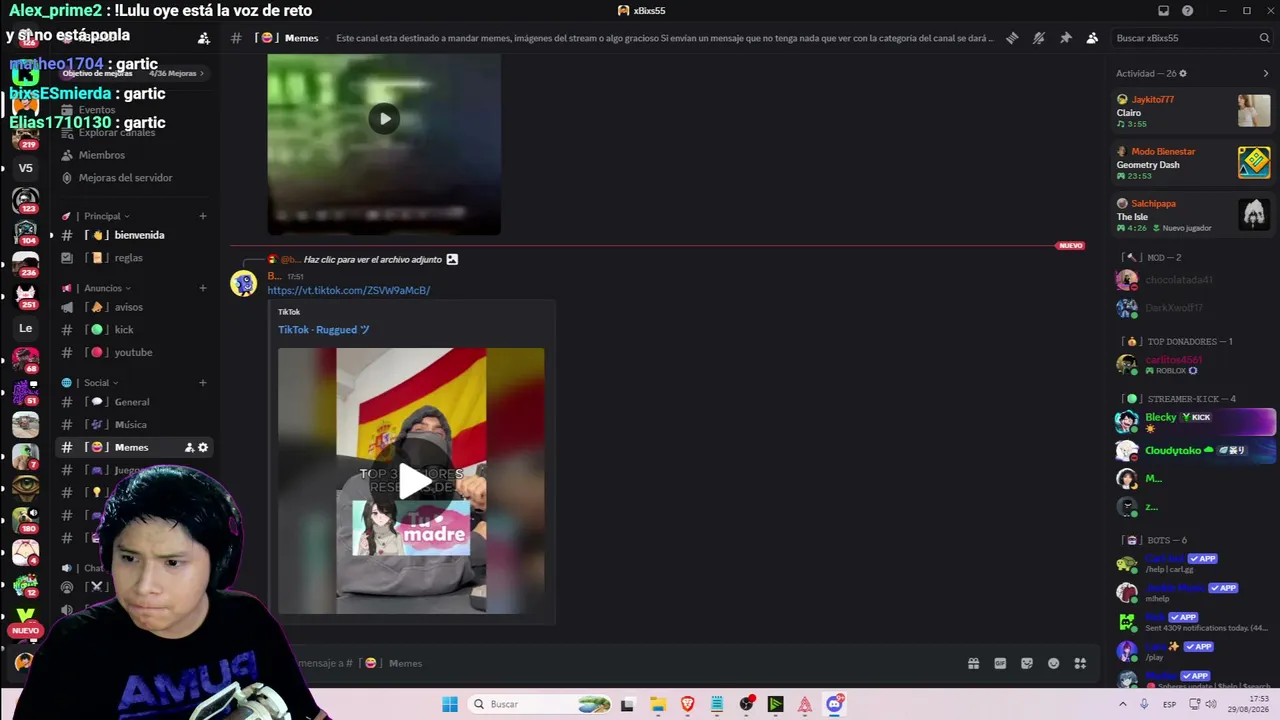Open pinned messages pin icon
Viewport: 1280px width, 720px height.
[x=1066, y=38]
